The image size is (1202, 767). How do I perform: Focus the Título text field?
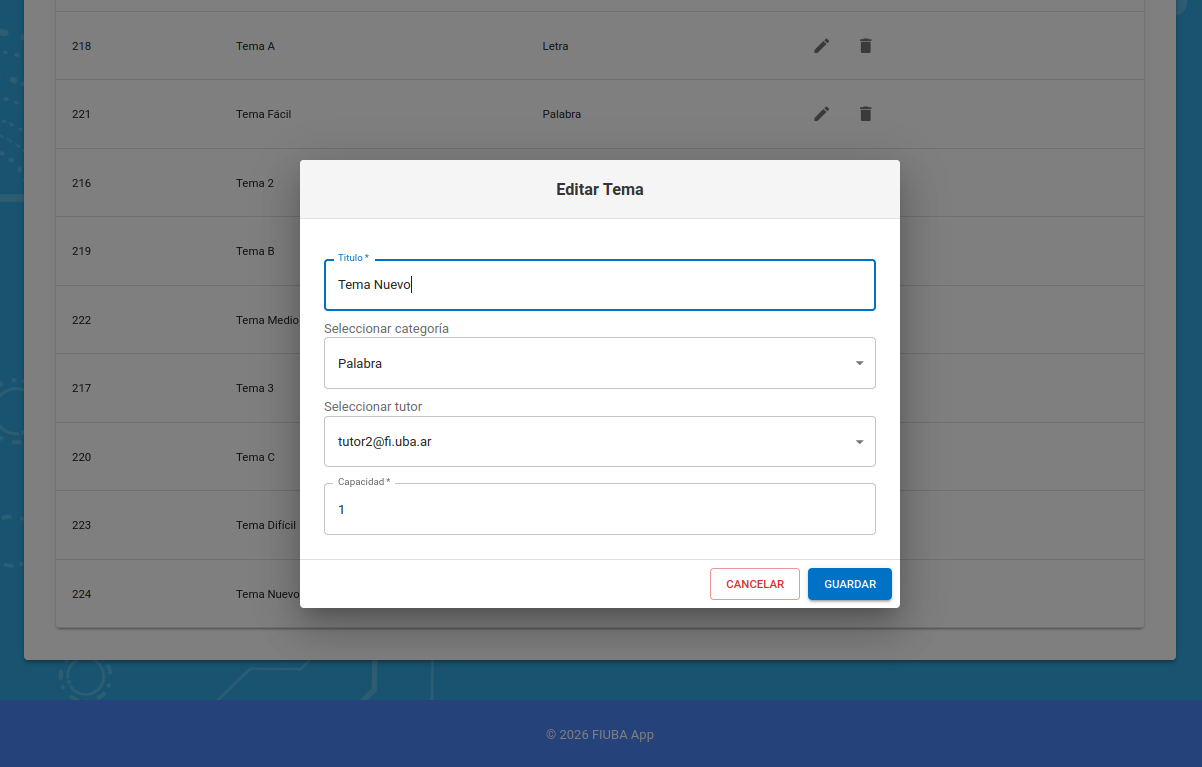click(x=599, y=285)
